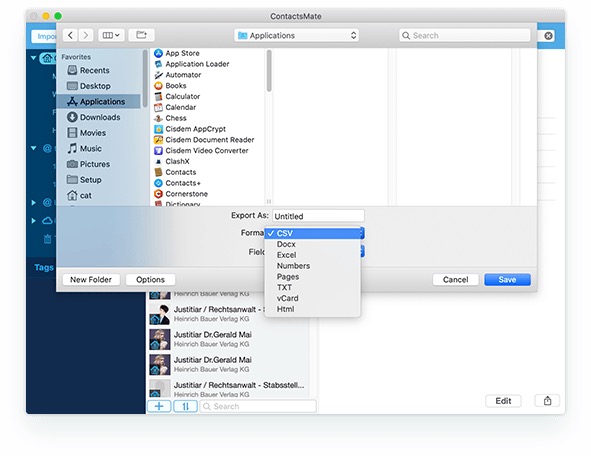
Task: Click the add contact plus button
Action: pos(159,406)
